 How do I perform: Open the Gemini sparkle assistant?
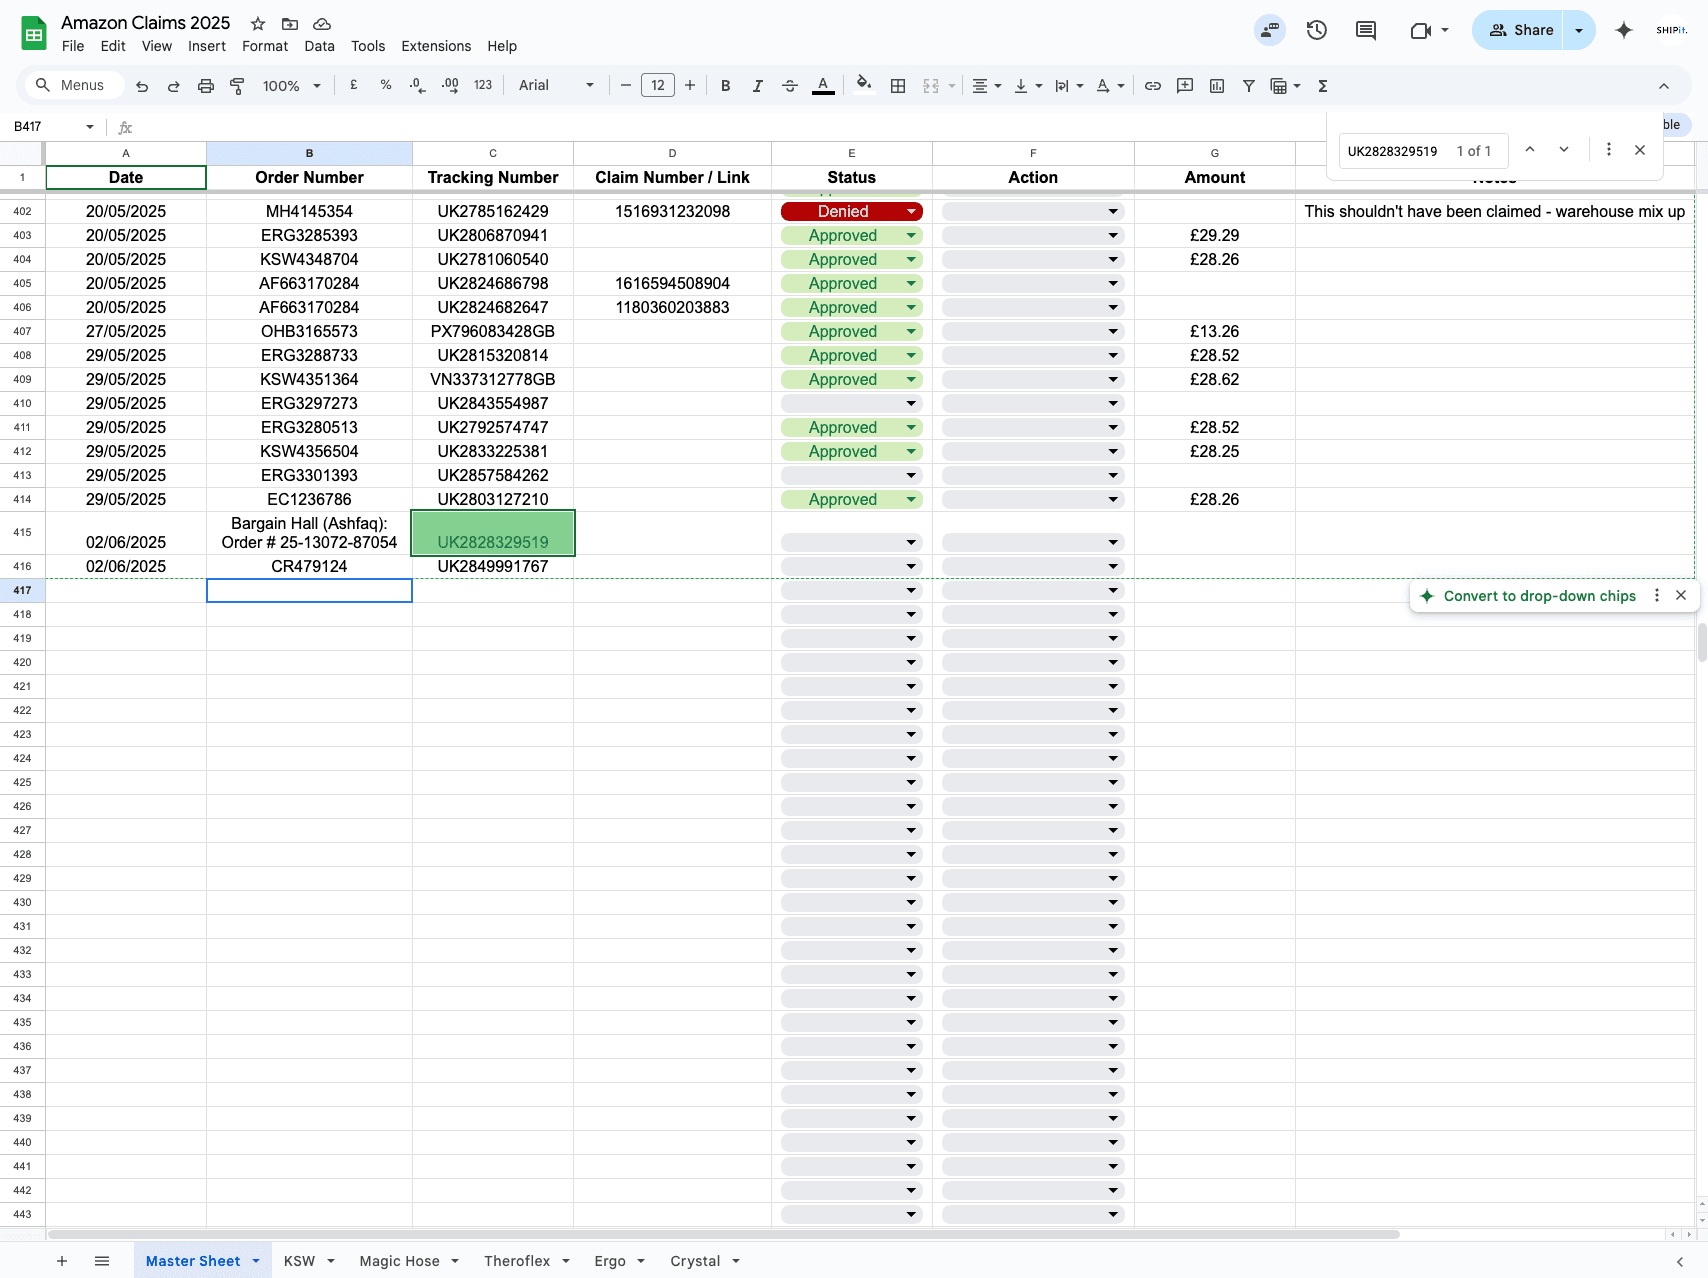pos(1624,30)
